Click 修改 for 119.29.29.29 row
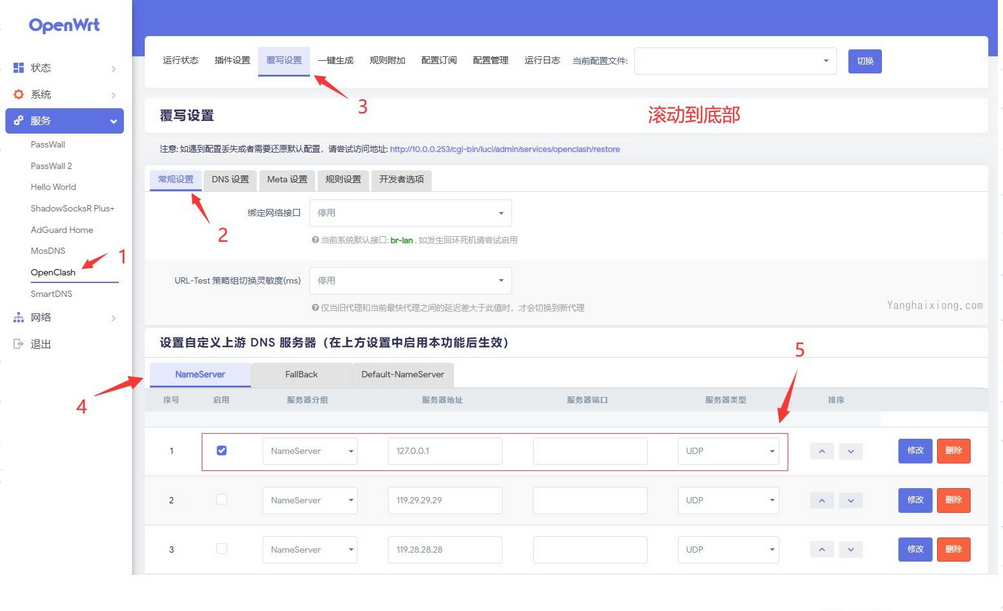The width and height of the screenshot is (1003, 611). [915, 500]
